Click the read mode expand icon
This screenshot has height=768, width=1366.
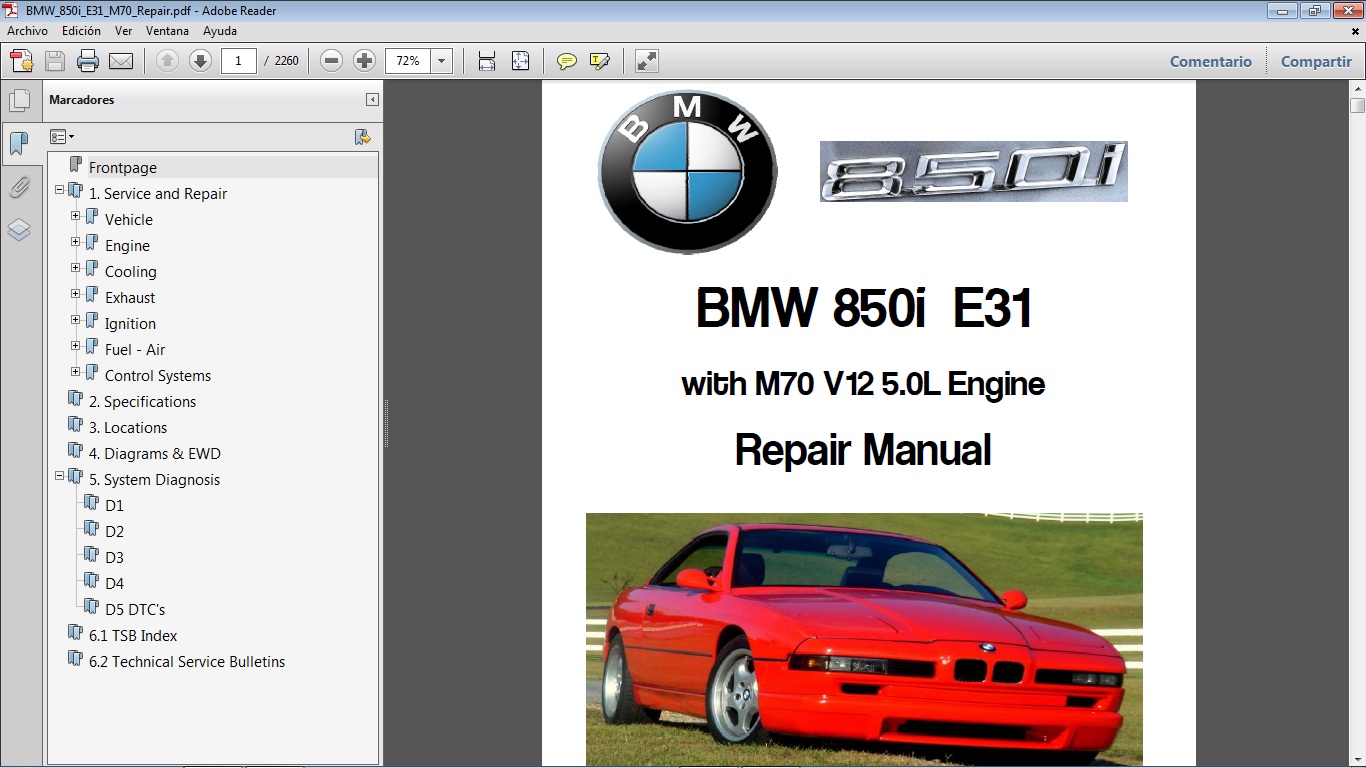tap(647, 61)
